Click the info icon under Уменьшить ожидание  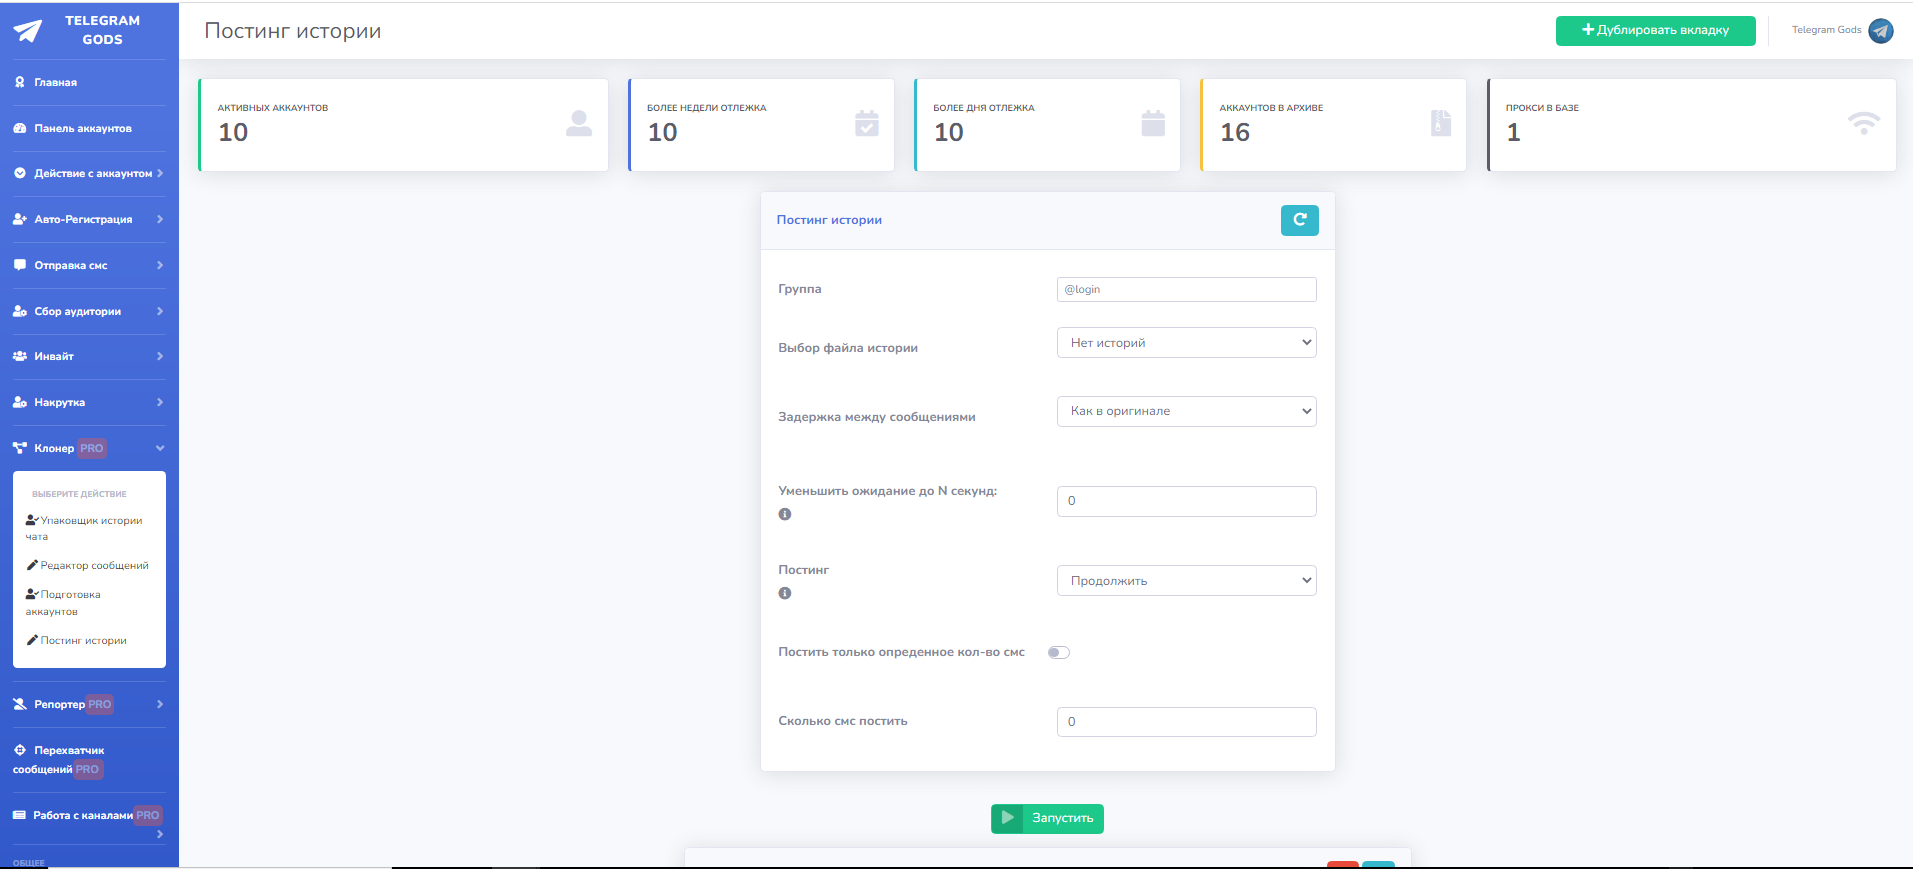tap(785, 514)
